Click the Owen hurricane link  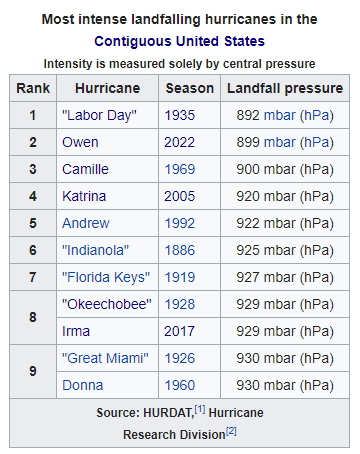point(80,142)
